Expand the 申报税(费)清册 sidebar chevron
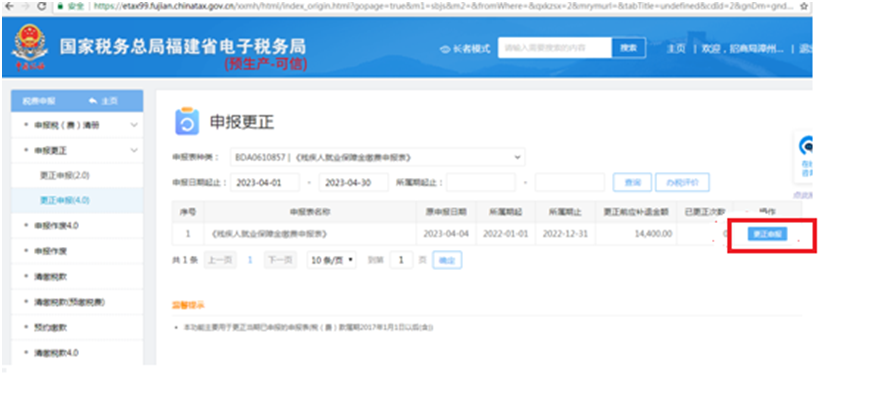 tap(134, 125)
